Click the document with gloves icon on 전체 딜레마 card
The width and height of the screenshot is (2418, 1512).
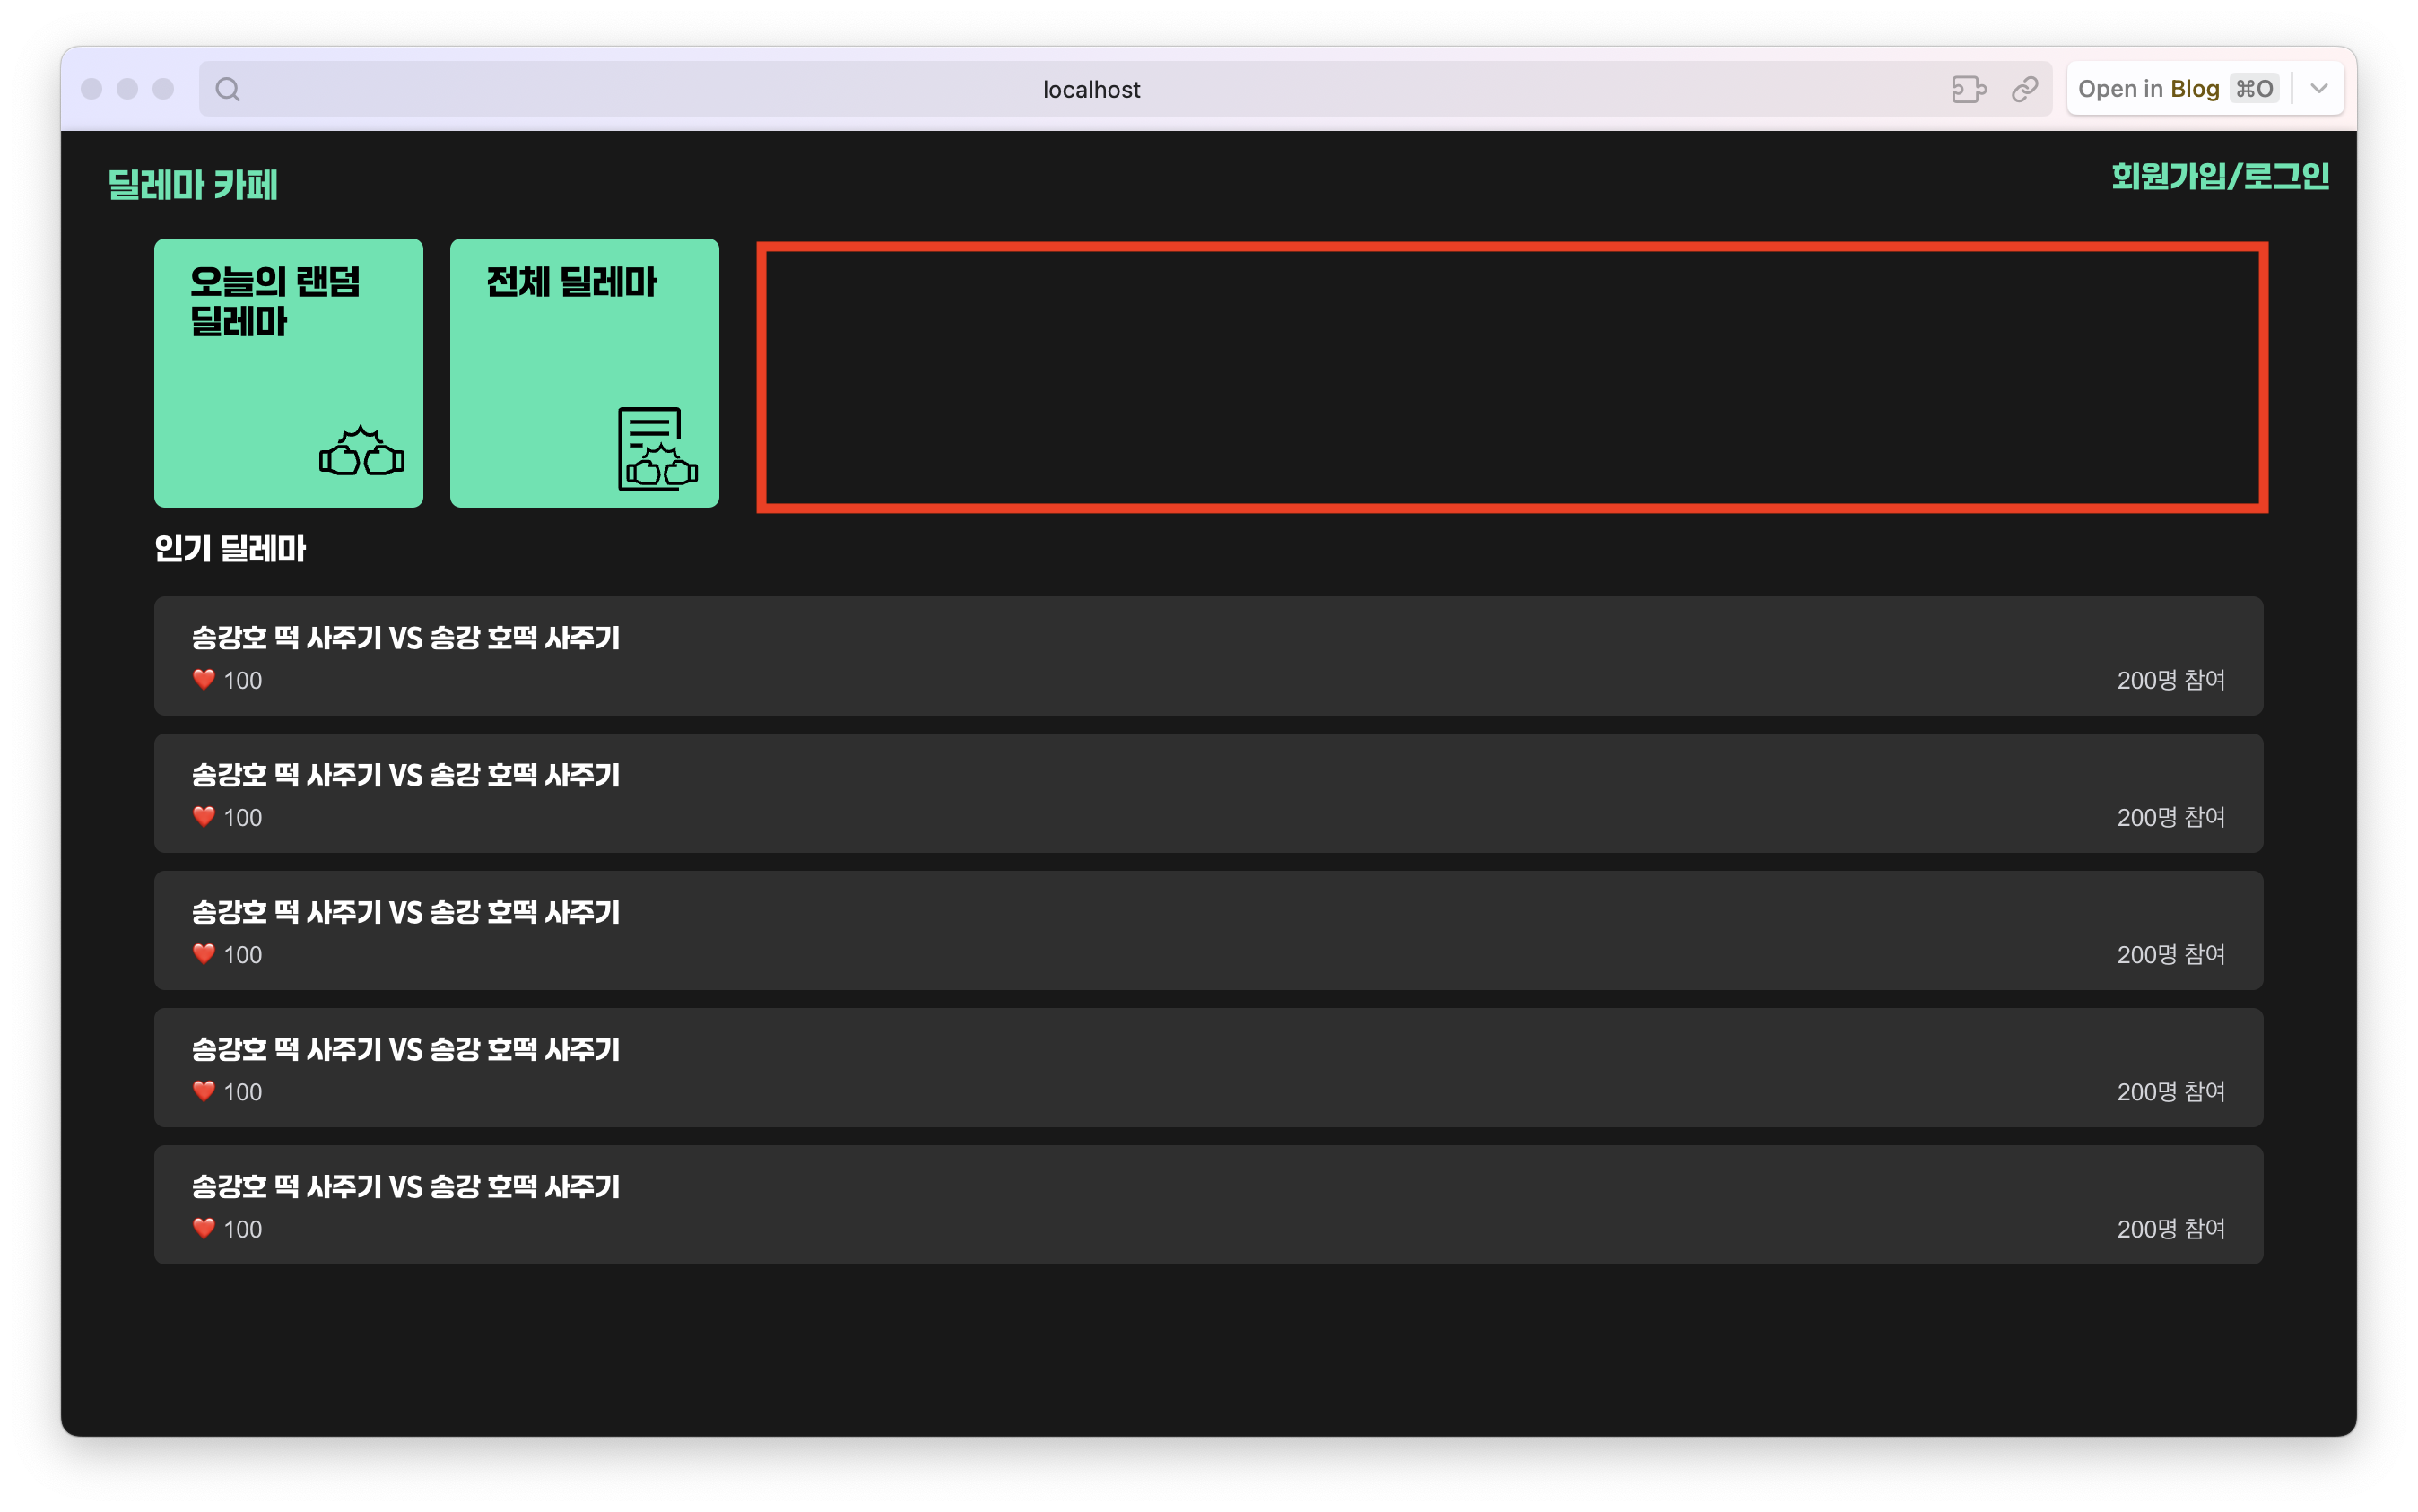click(657, 450)
